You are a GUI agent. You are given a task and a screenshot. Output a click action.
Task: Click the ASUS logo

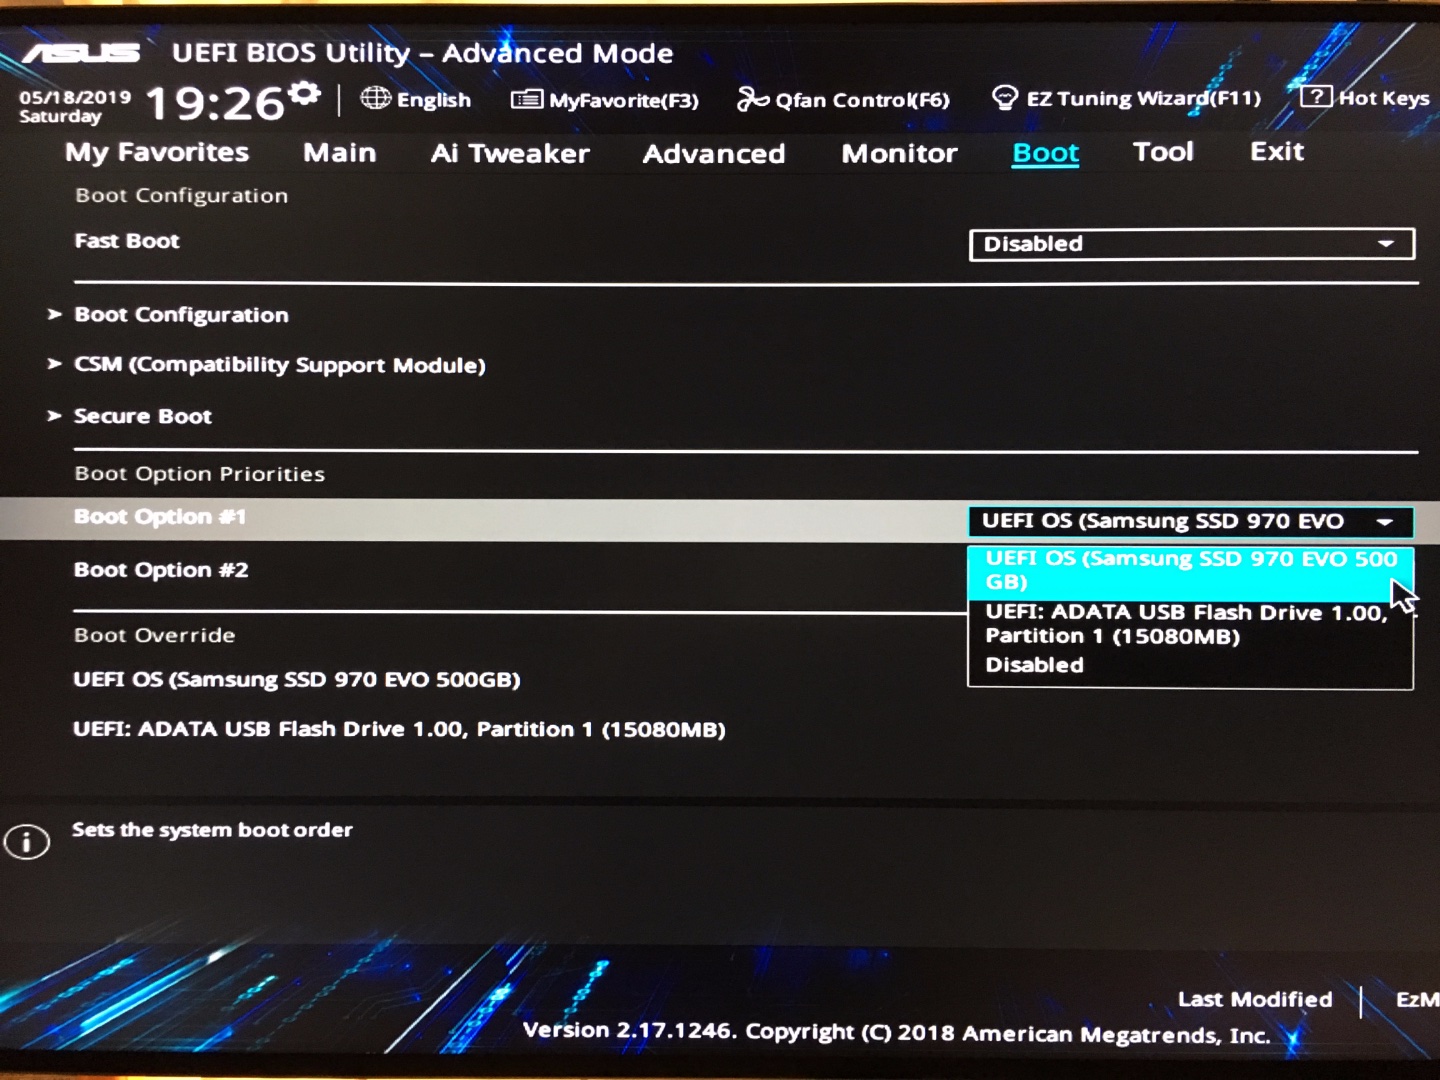[x=81, y=52]
